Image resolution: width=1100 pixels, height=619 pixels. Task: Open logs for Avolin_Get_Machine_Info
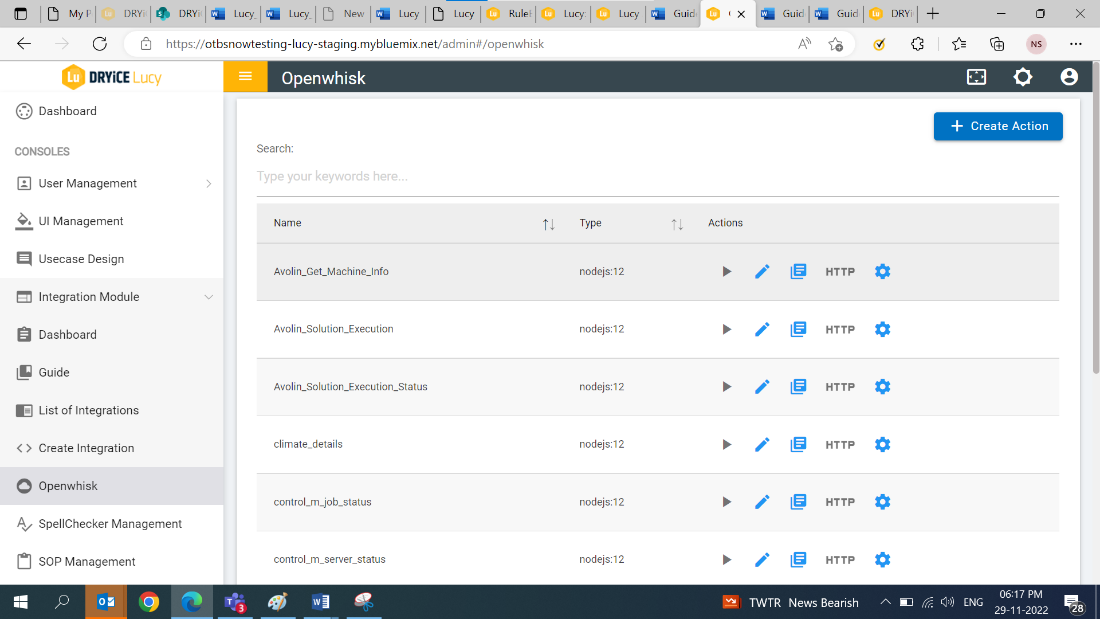[x=798, y=272]
